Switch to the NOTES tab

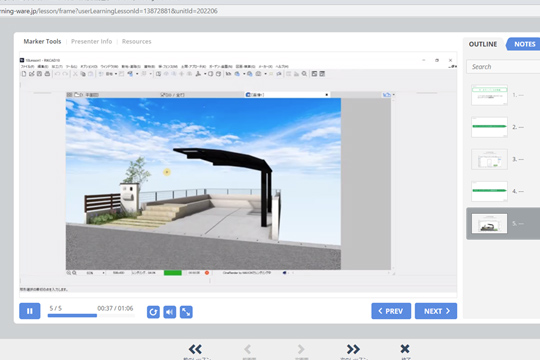click(525, 44)
